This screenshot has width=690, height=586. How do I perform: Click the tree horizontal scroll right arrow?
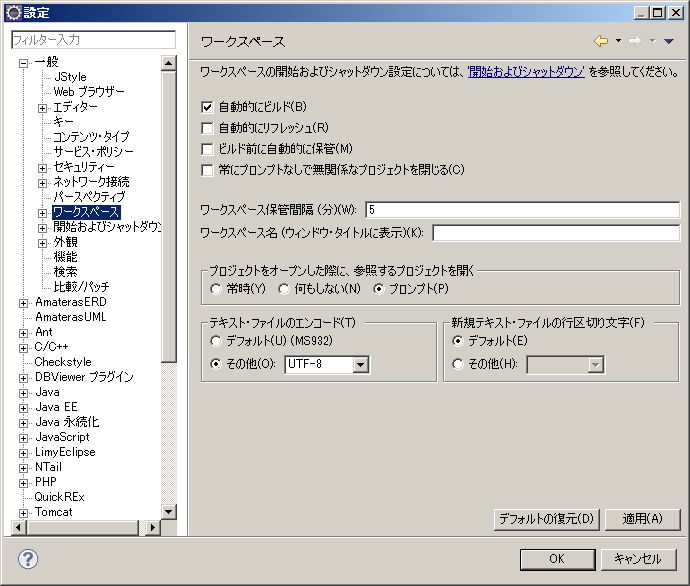(x=152, y=527)
